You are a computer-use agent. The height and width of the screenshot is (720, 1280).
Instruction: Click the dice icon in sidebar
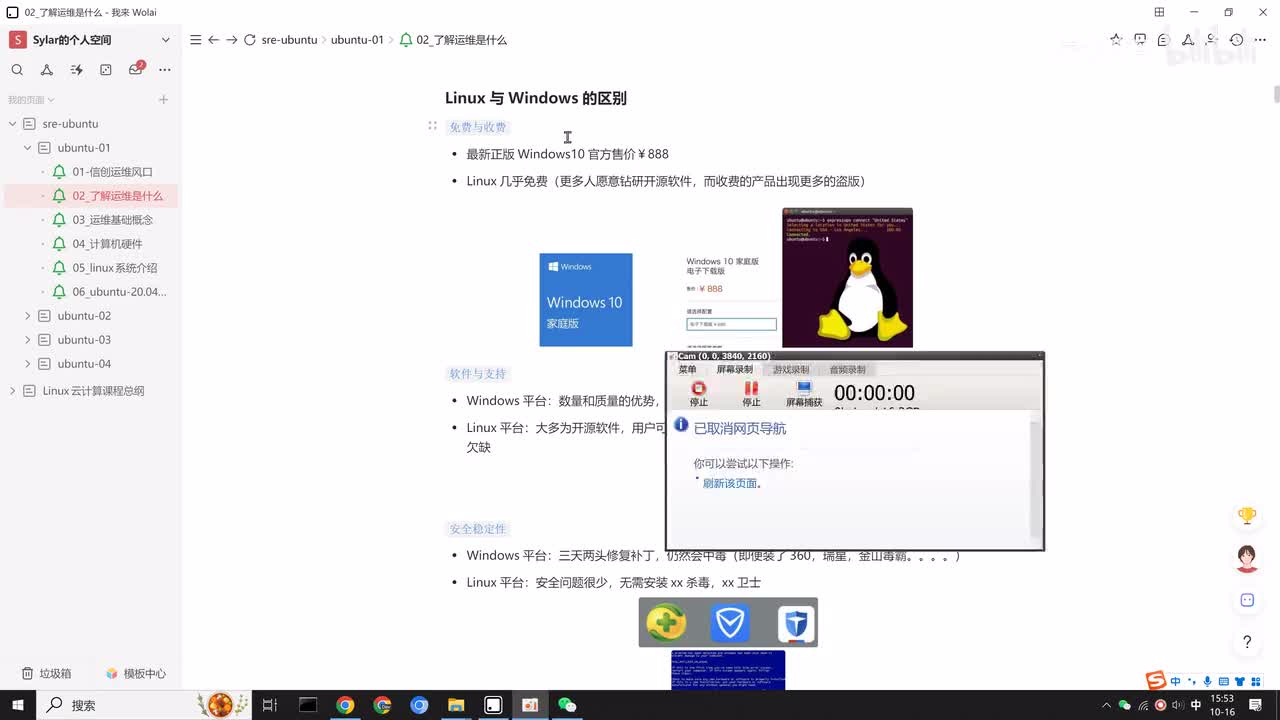pos(106,70)
